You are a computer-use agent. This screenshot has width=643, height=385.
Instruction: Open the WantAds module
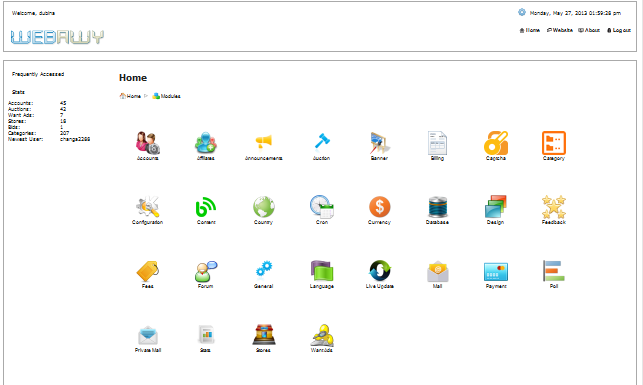click(x=322, y=338)
